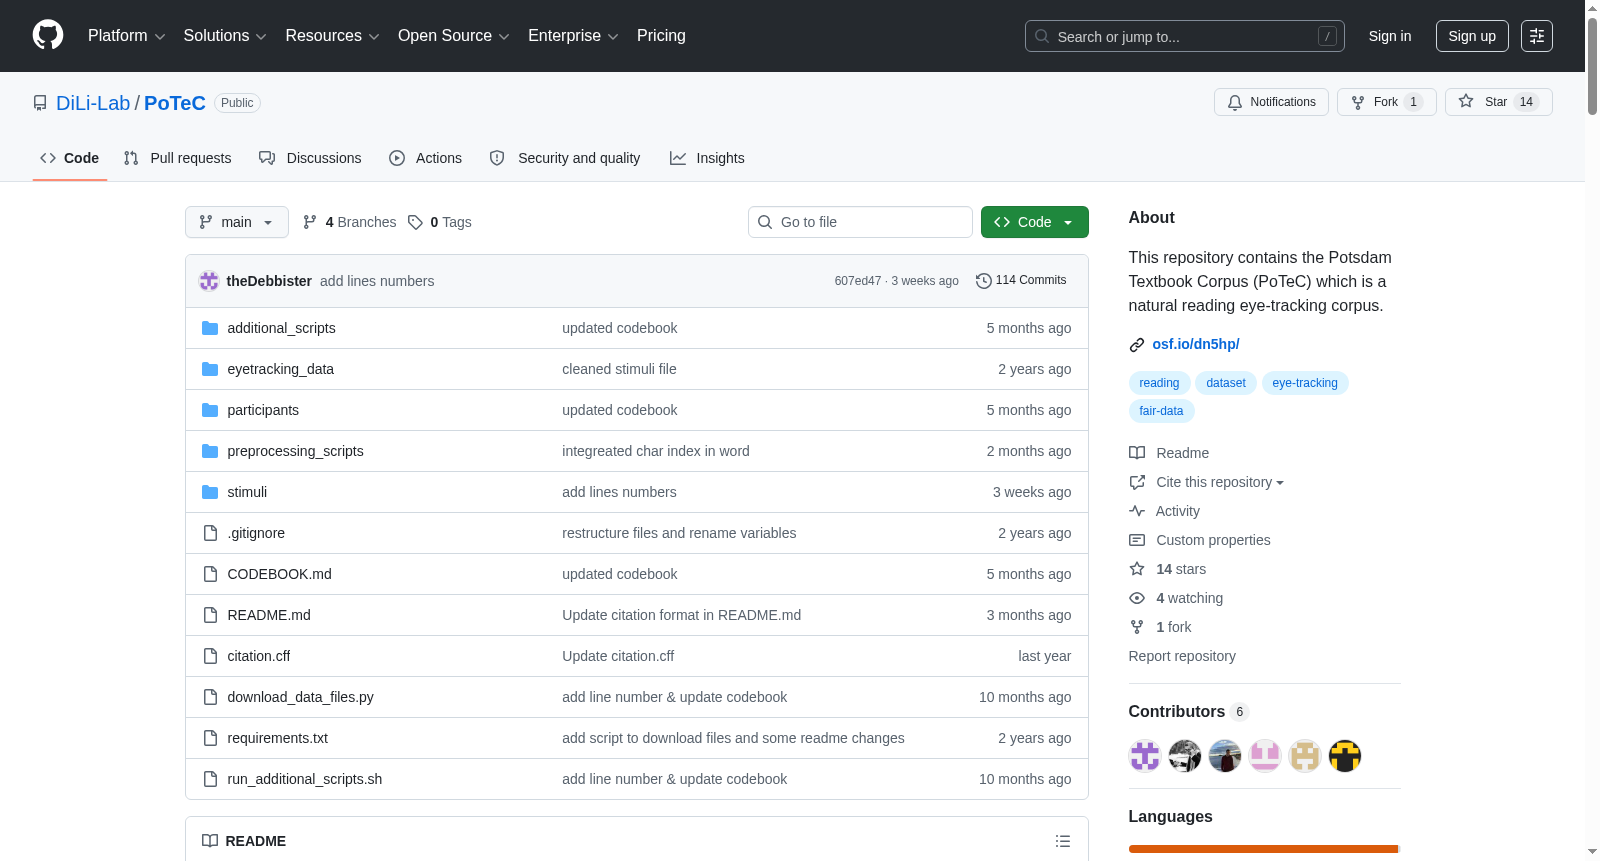The image size is (1600, 861).
Task: View the 4 Branches list
Action: (350, 222)
